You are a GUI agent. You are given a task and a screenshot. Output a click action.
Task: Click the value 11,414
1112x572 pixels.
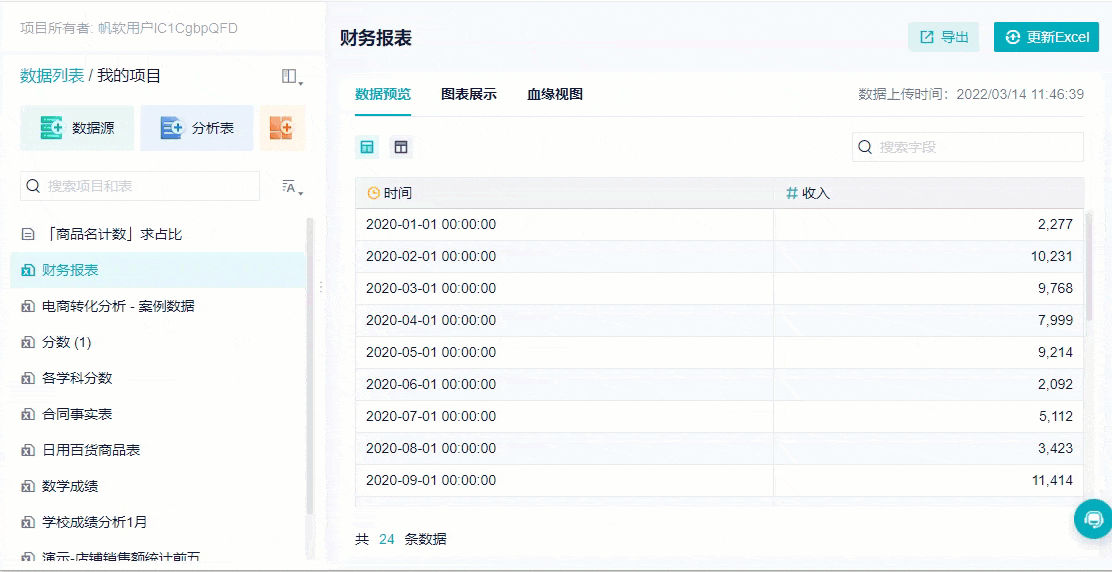pos(1052,480)
